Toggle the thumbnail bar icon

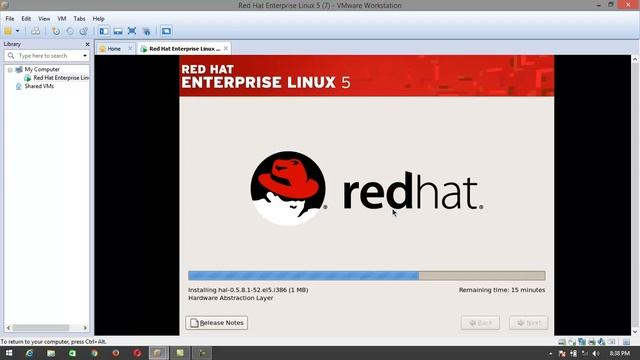[118, 31]
